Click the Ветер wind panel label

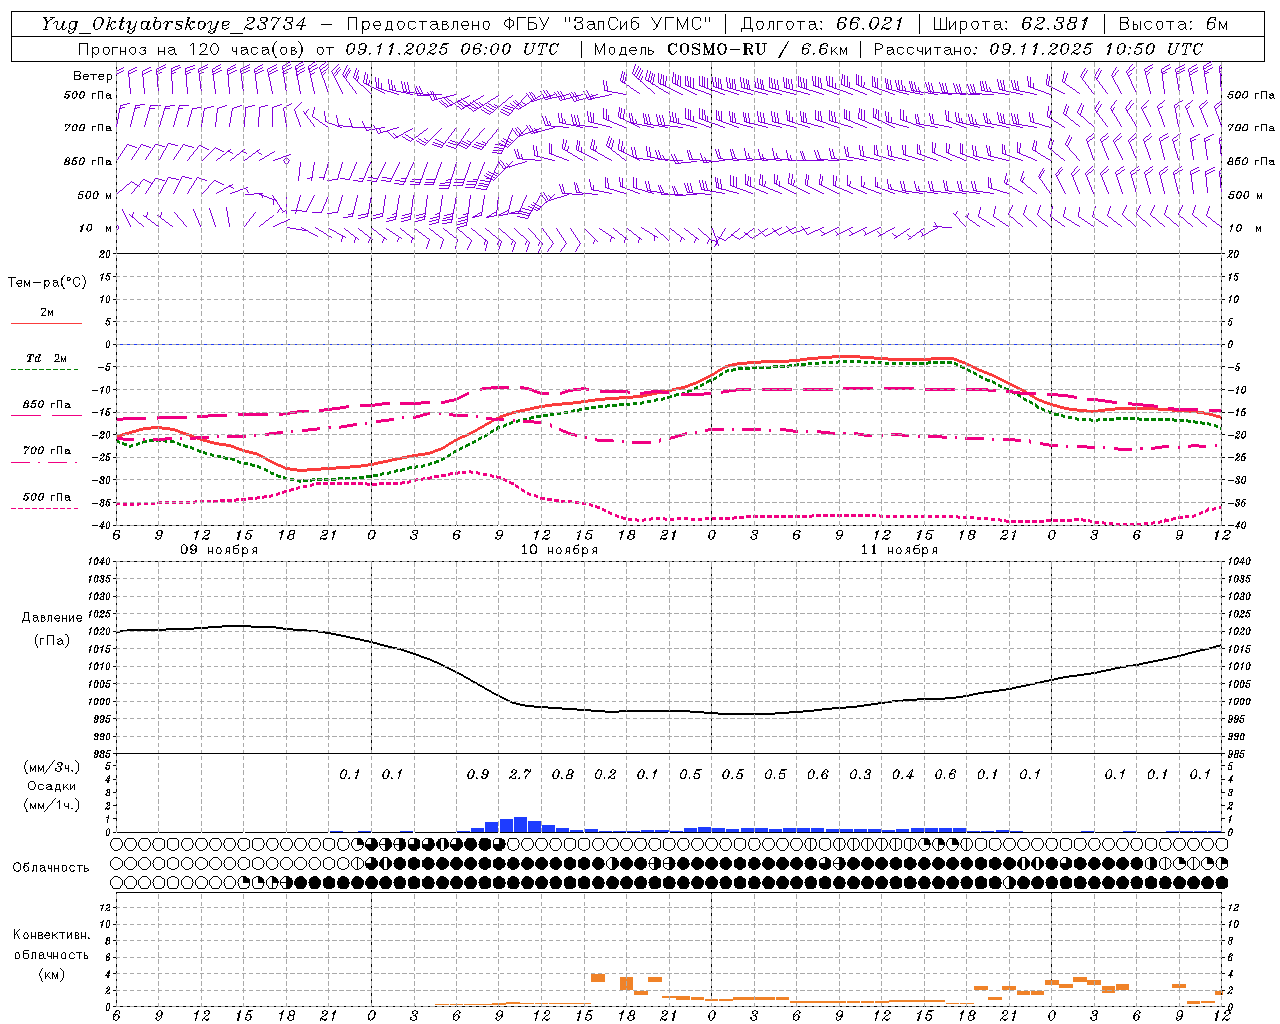(x=92, y=76)
